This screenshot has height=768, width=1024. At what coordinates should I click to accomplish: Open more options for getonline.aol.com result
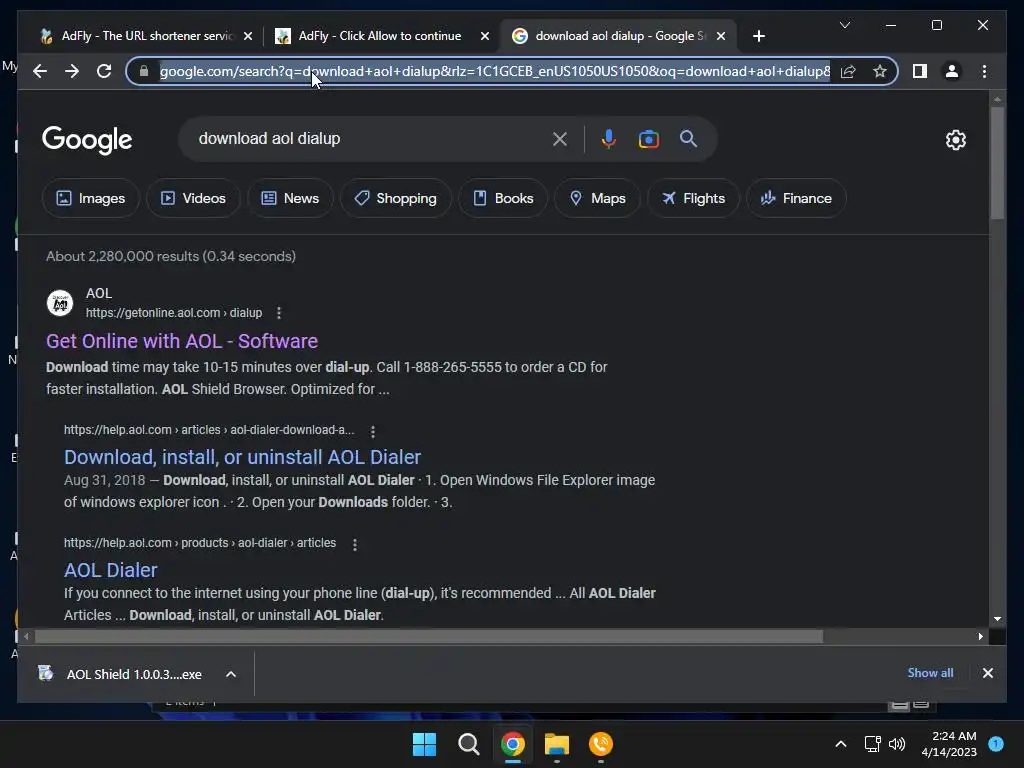(279, 313)
